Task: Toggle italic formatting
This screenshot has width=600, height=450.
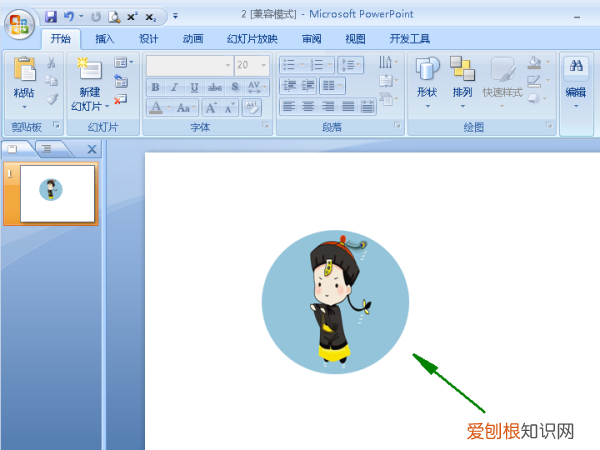Action: pos(174,87)
